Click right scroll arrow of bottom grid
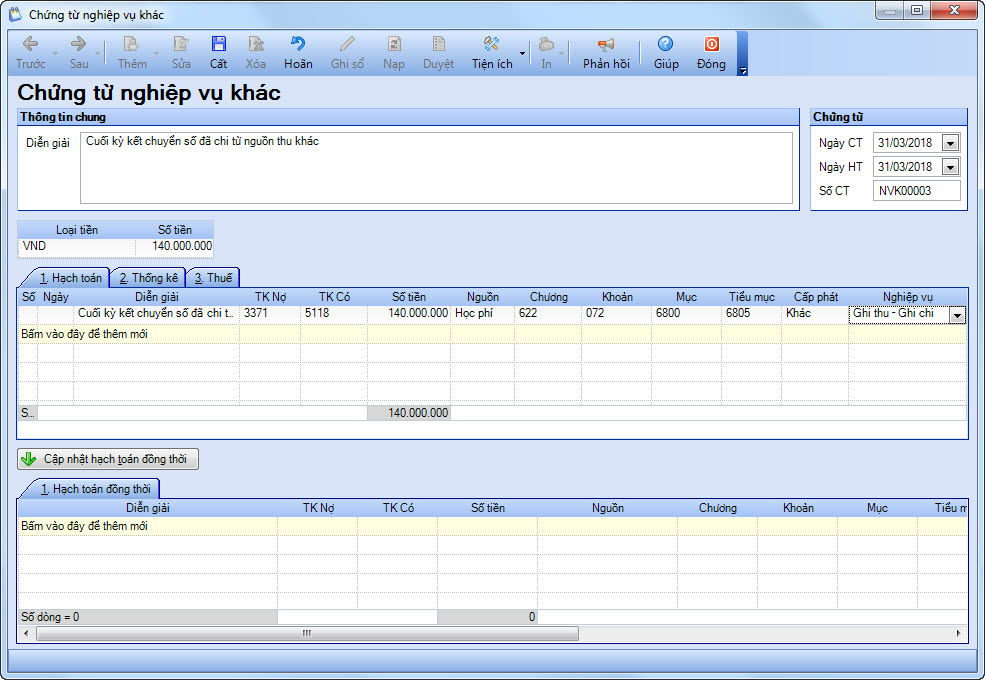The image size is (985, 680). (x=959, y=633)
